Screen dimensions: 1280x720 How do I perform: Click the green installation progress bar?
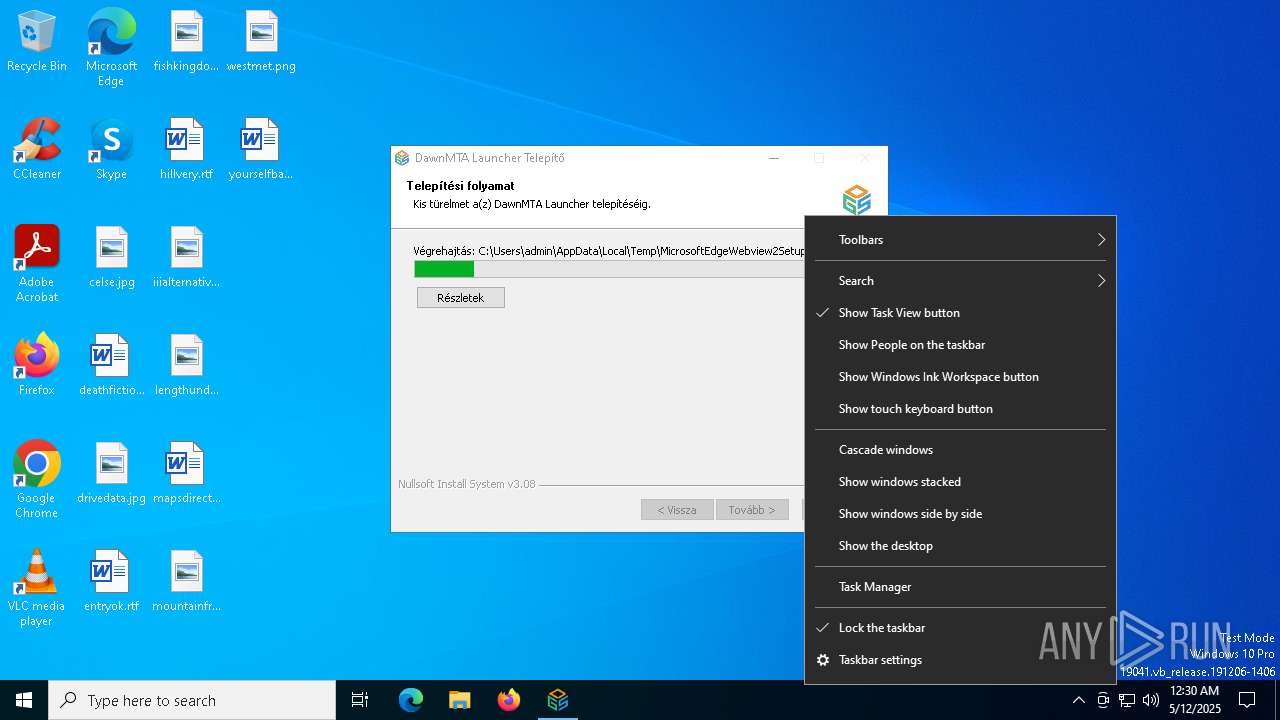click(444, 269)
